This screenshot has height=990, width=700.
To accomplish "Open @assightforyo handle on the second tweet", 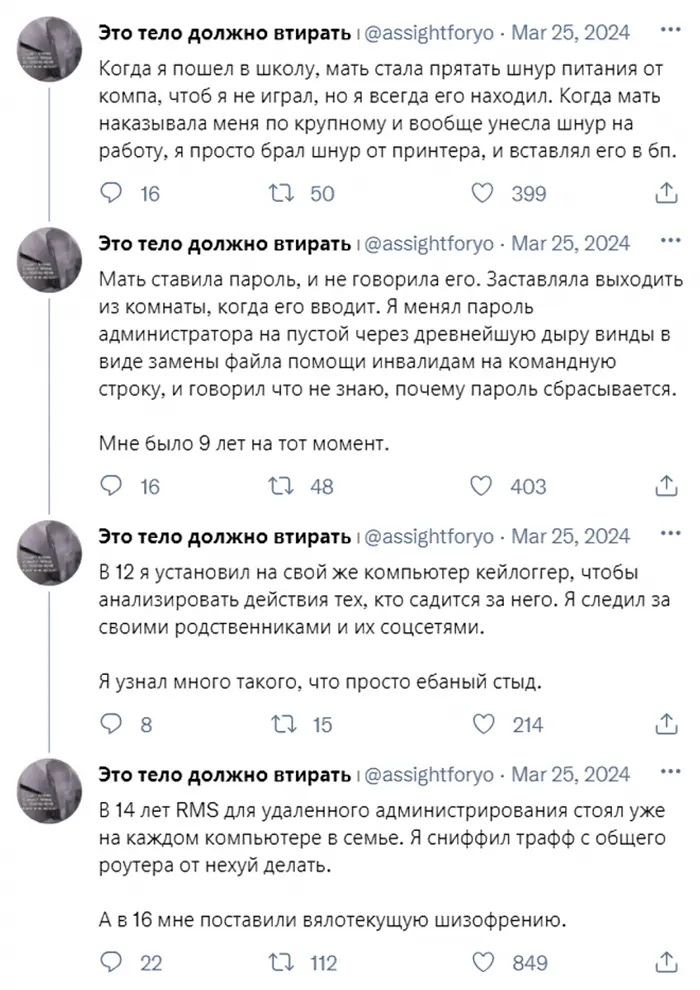I will click(430, 244).
